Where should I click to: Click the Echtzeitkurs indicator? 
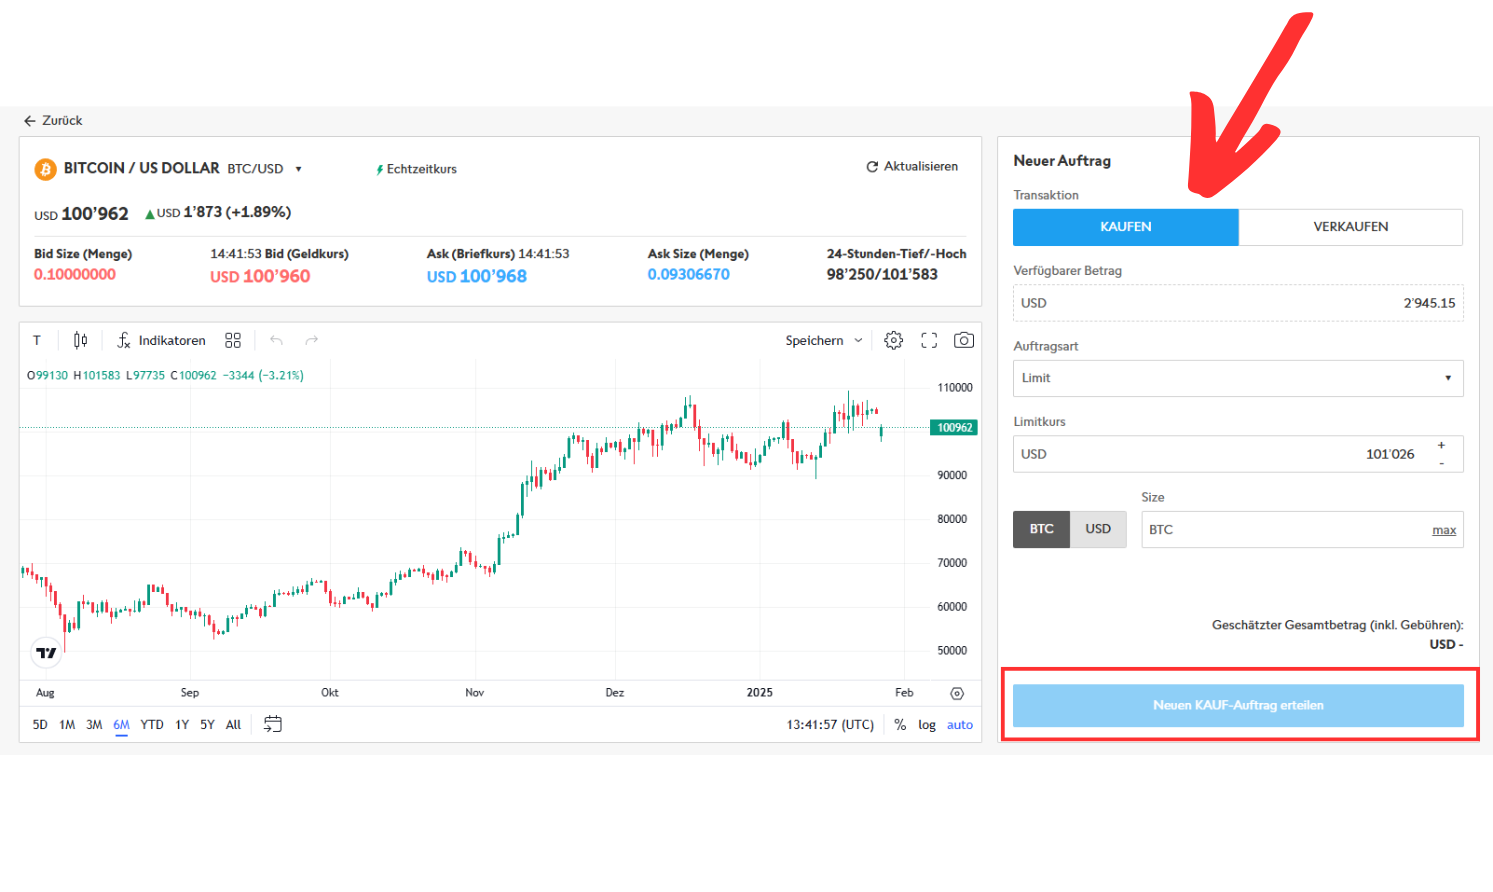[416, 169]
